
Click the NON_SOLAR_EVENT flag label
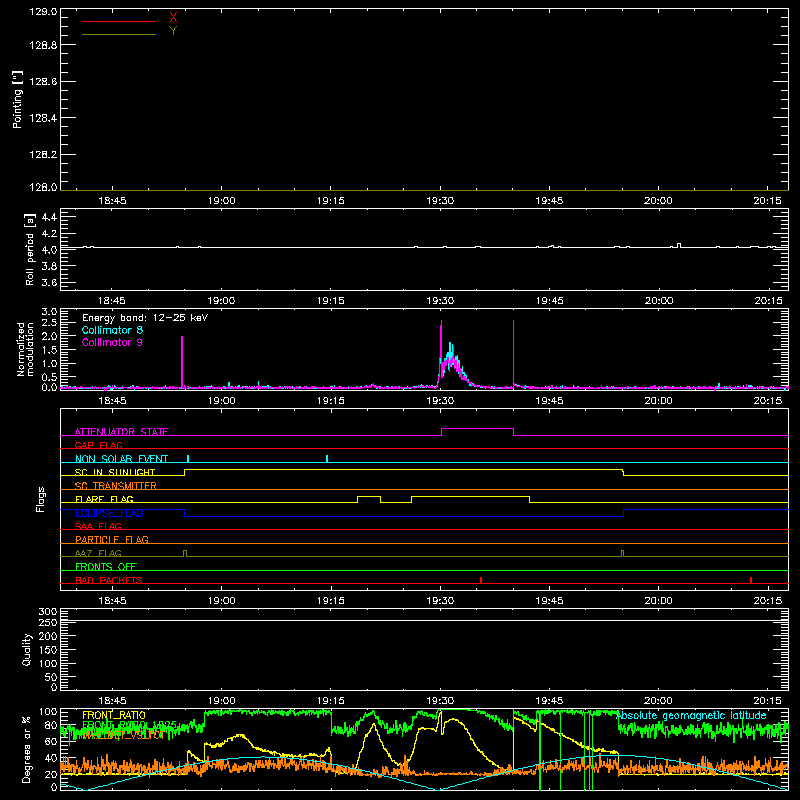tap(121, 459)
